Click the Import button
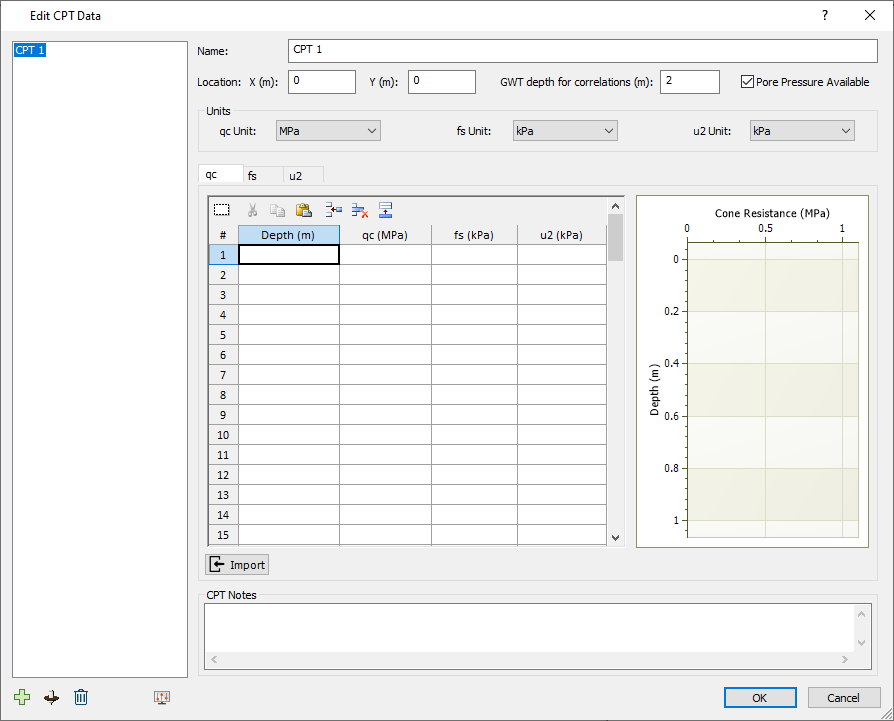Viewport: 894px width, 721px height. (236, 564)
